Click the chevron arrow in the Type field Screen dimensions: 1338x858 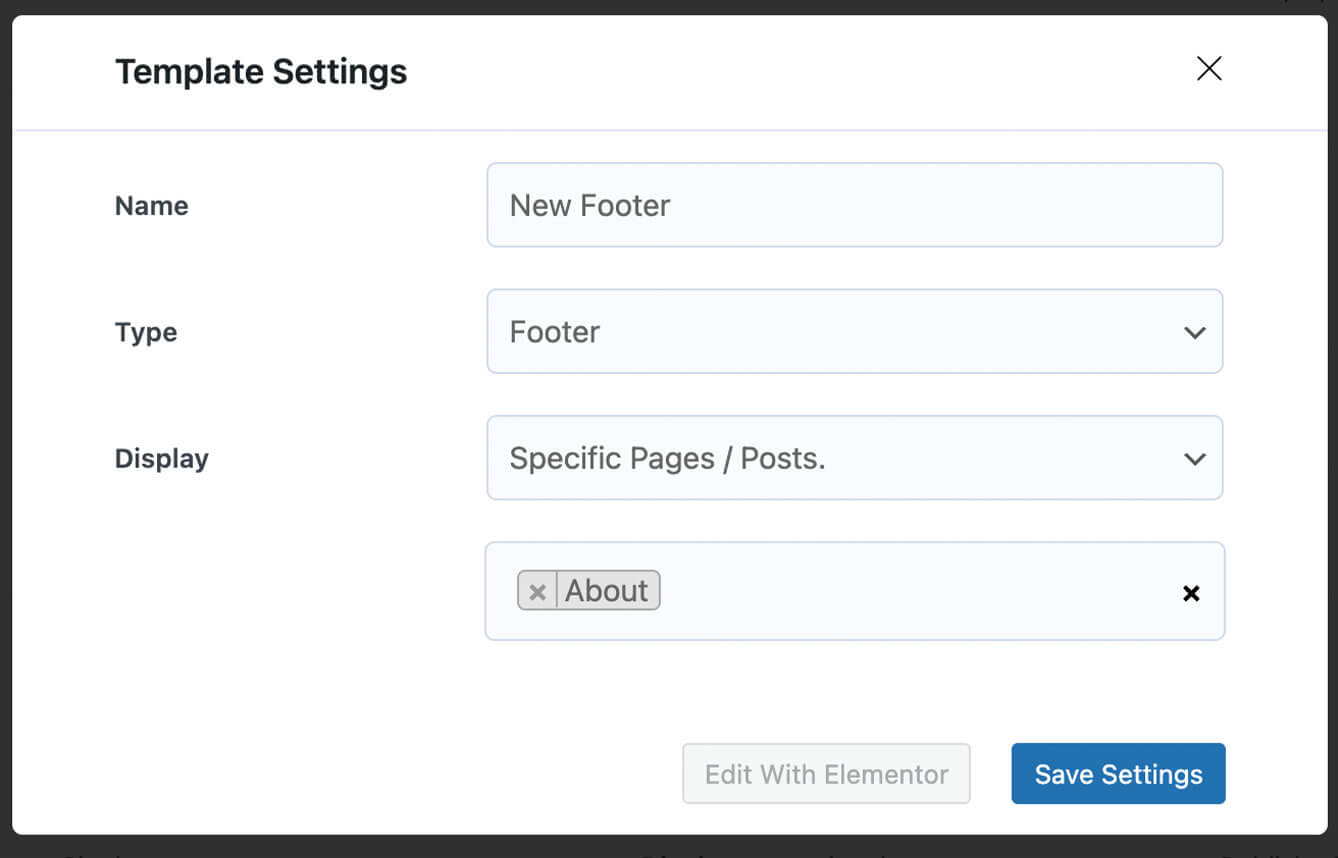1194,333
